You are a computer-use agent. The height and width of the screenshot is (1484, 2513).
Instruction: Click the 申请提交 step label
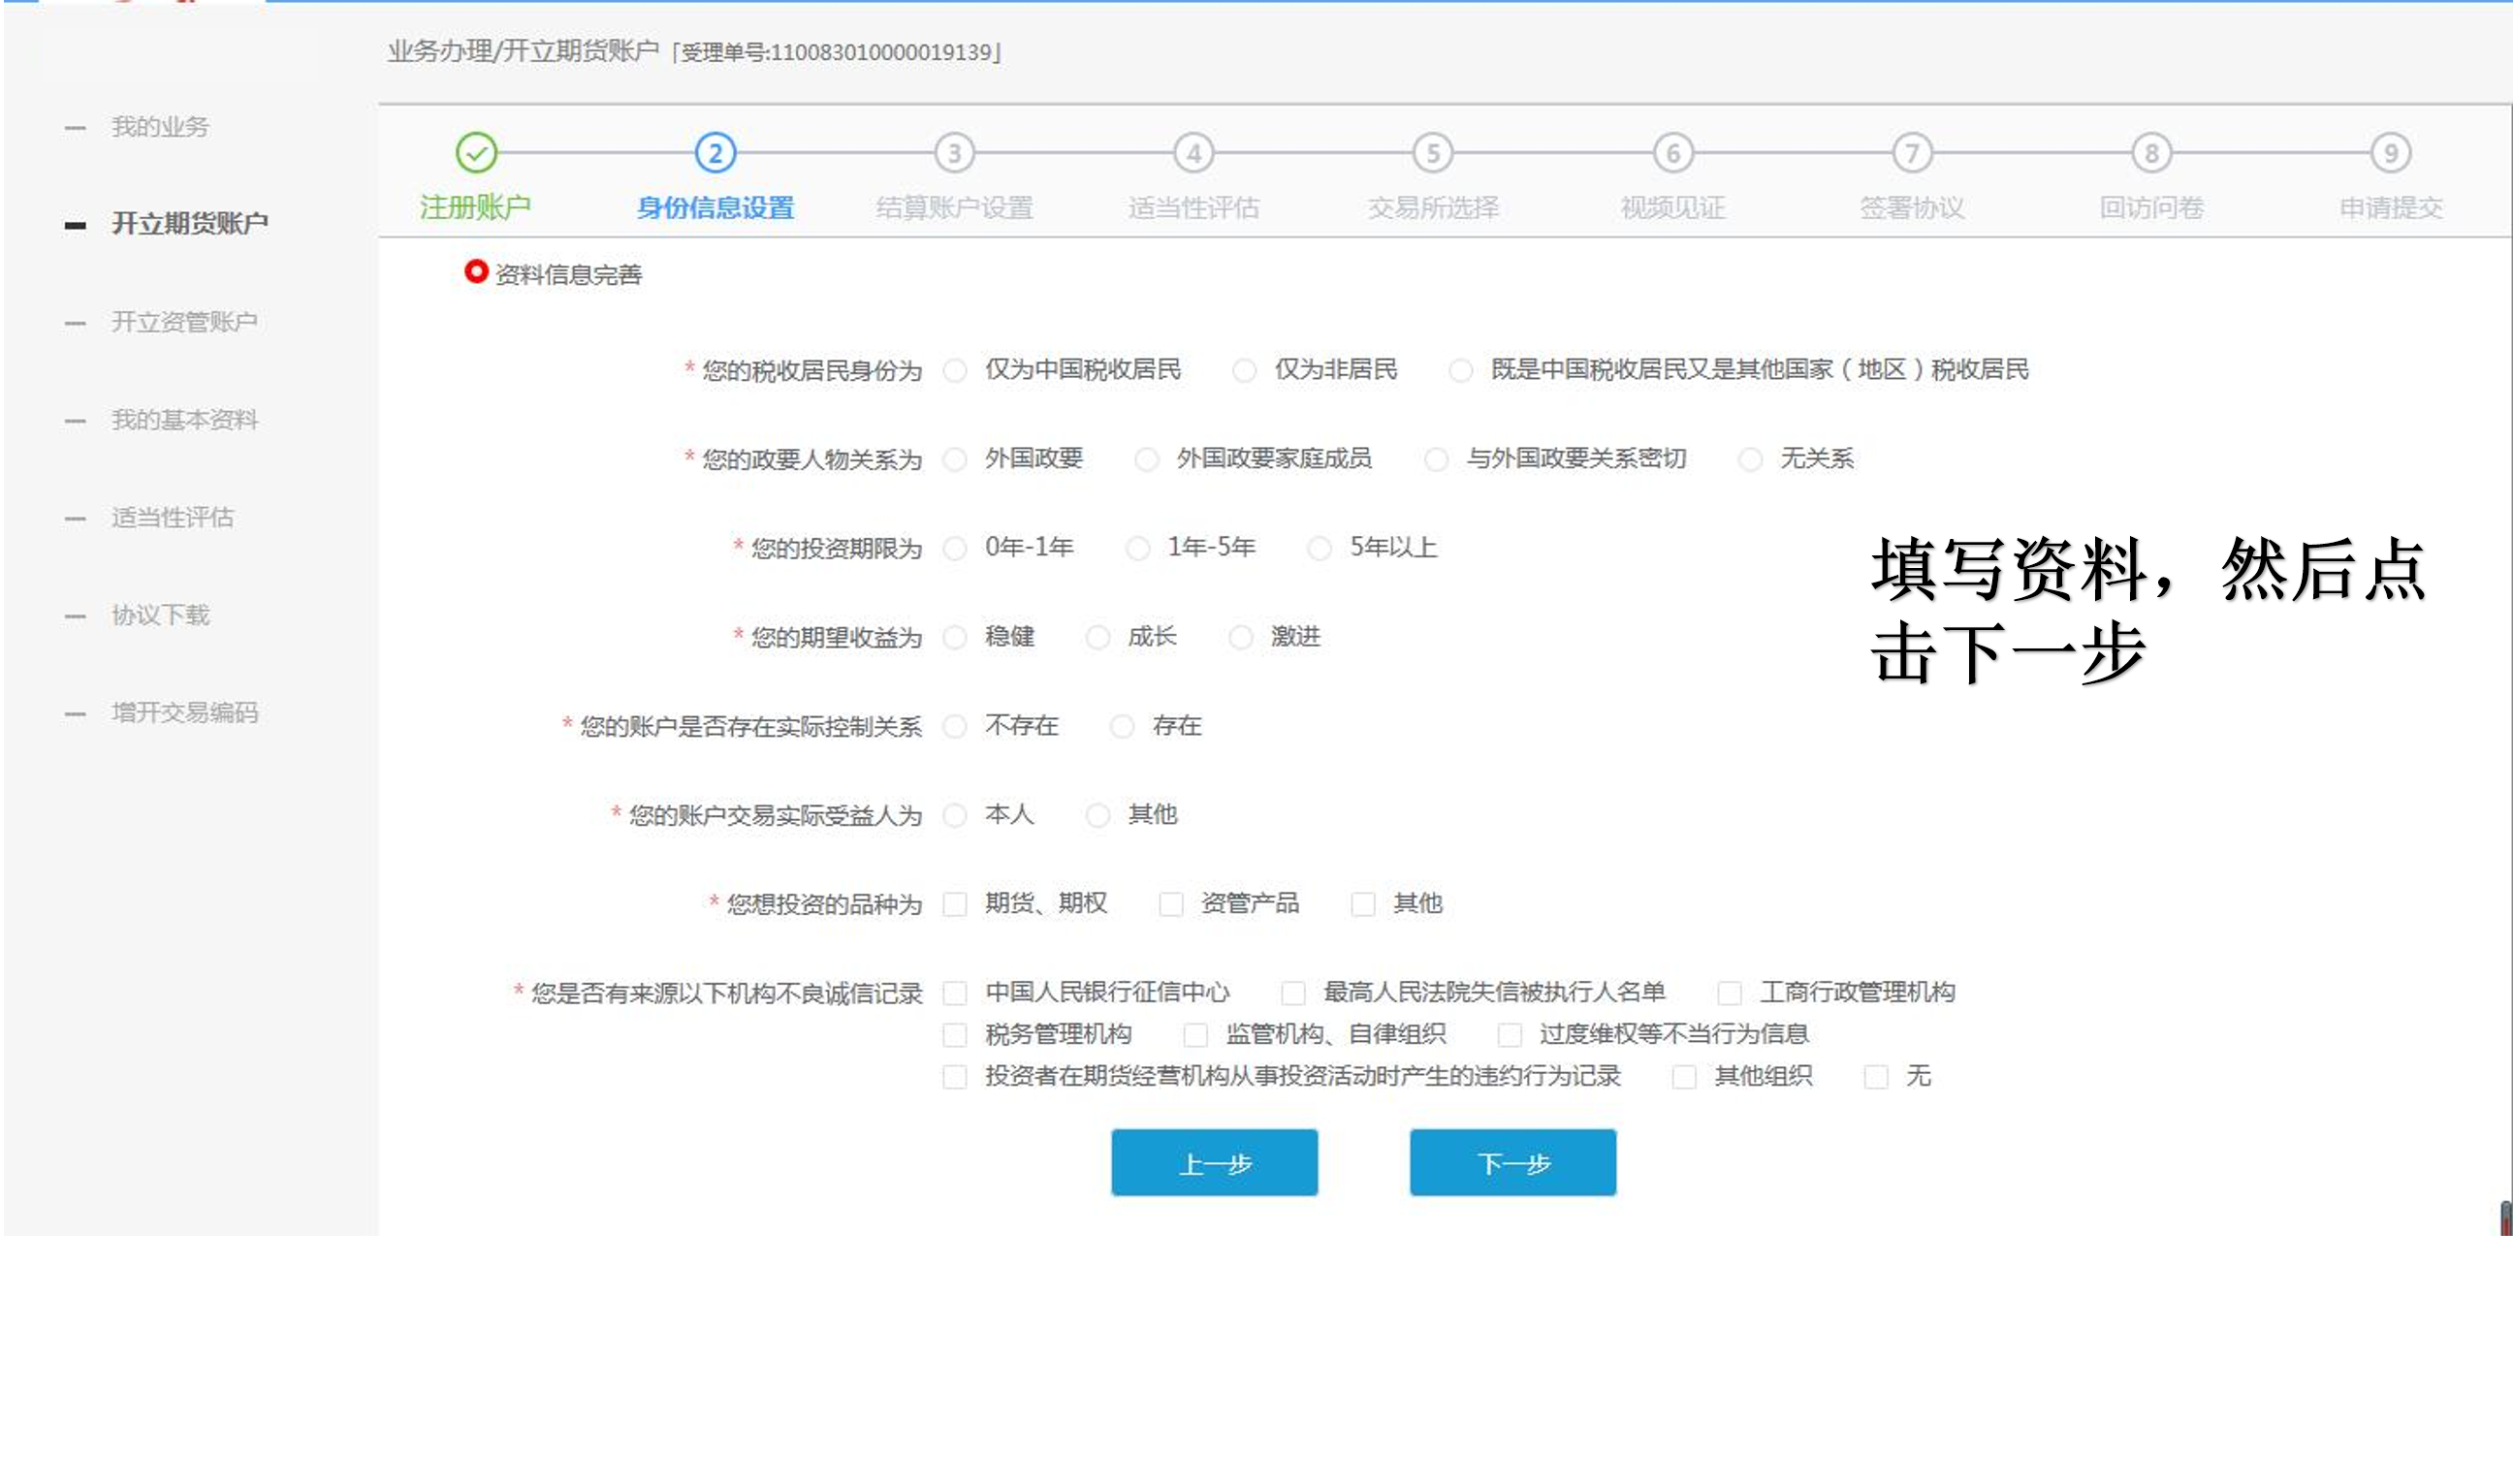2391,208
